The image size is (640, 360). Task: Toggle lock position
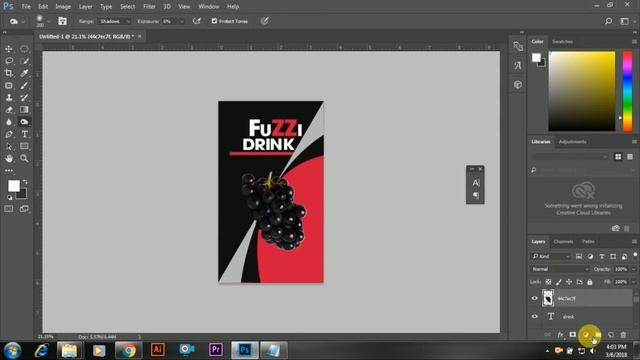tap(569, 282)
